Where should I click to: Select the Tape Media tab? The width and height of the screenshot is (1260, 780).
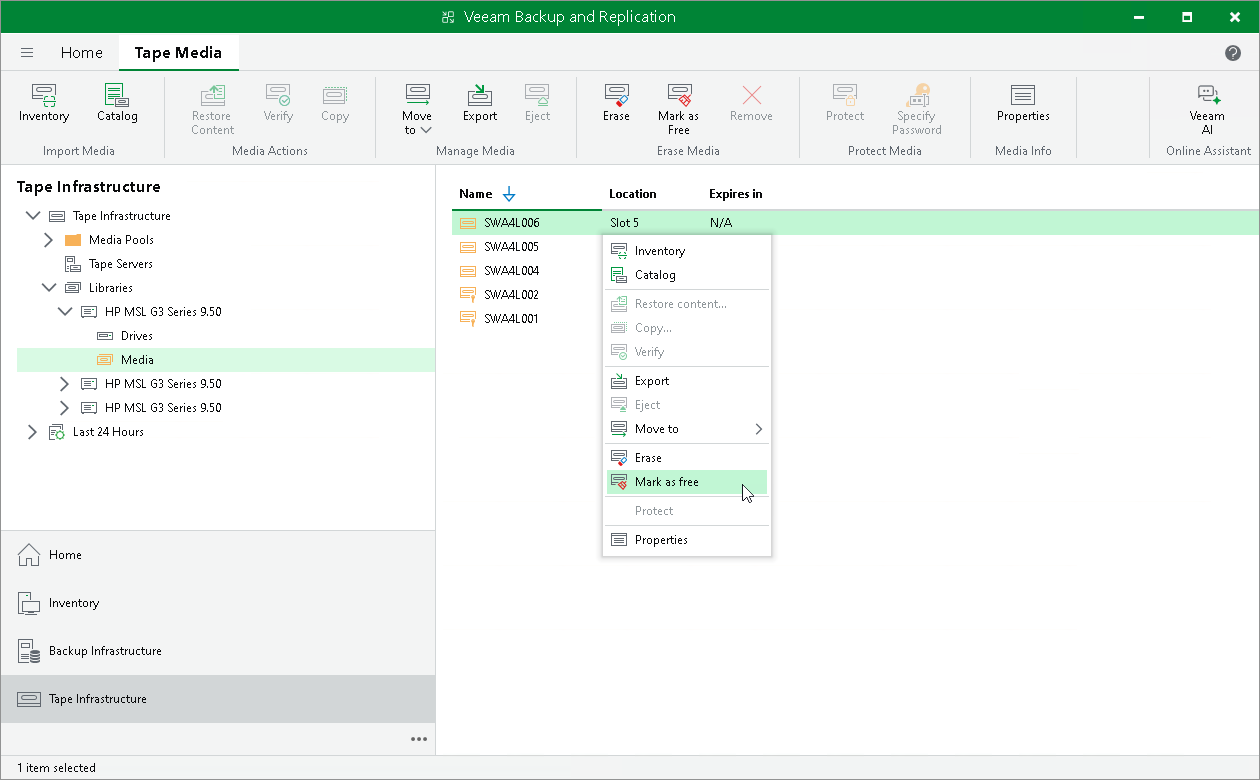pyautogui.click(x=178, y=53)
